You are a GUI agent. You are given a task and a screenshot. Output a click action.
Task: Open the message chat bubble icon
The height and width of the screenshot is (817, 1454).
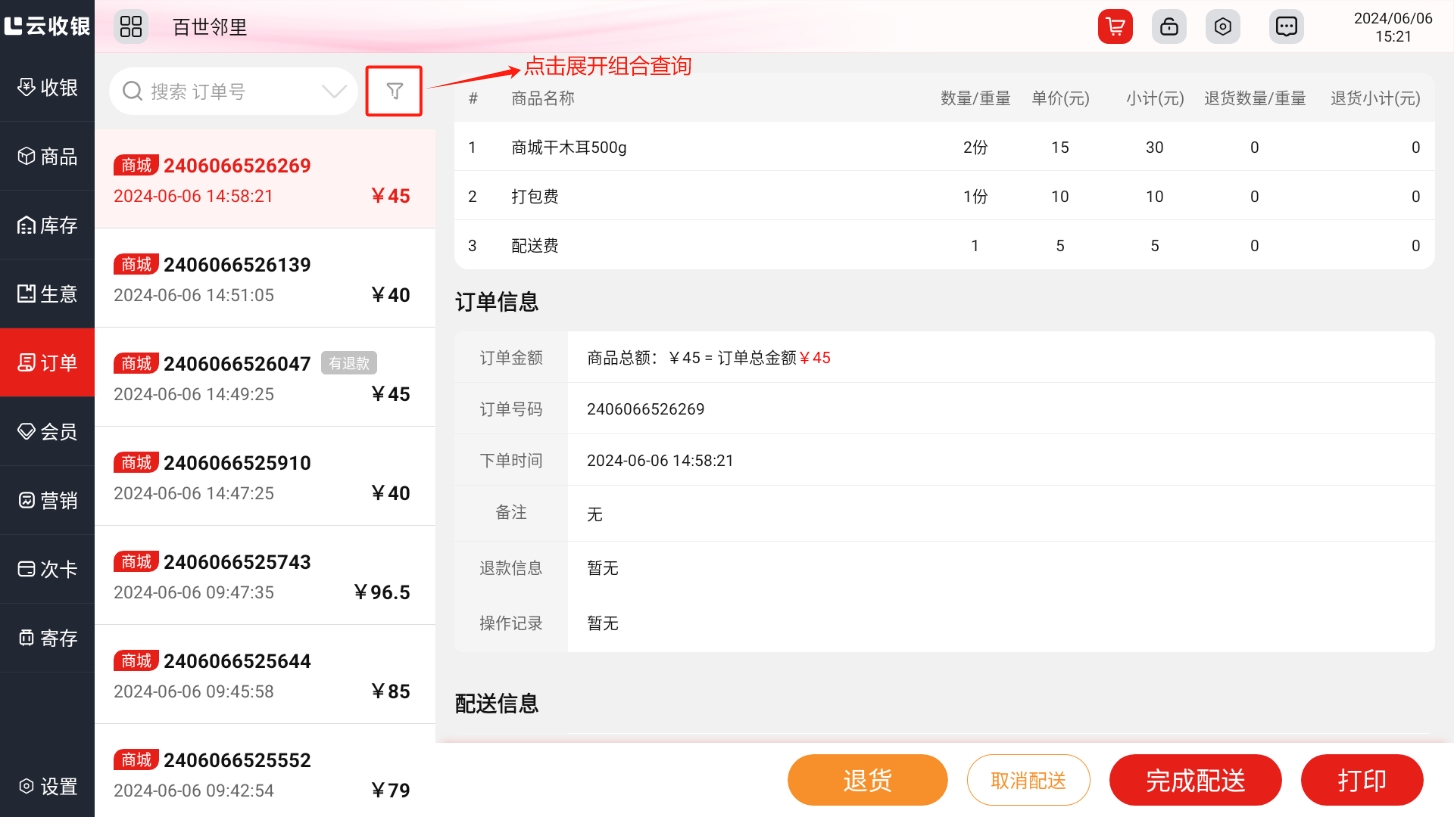[1286, 27]
